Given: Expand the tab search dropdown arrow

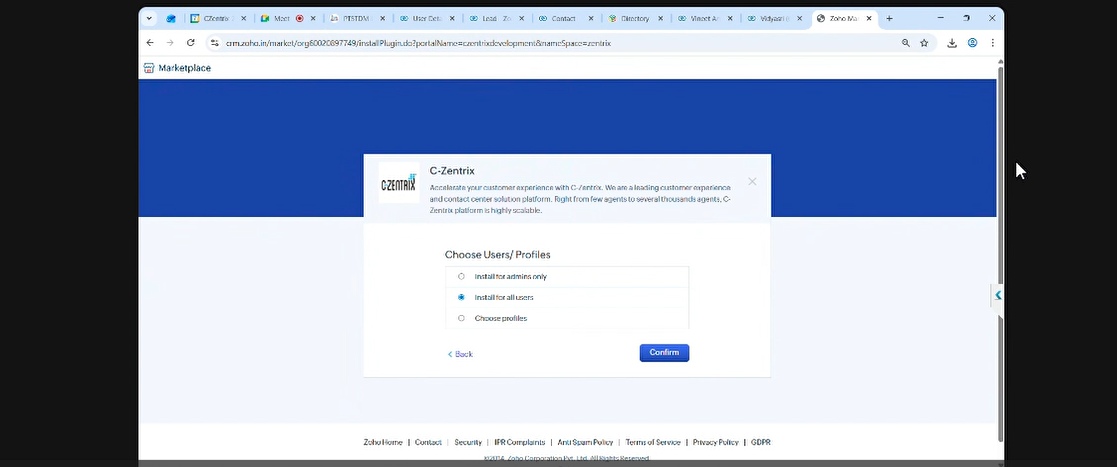Looking at the screenshot, I should 149,18.
